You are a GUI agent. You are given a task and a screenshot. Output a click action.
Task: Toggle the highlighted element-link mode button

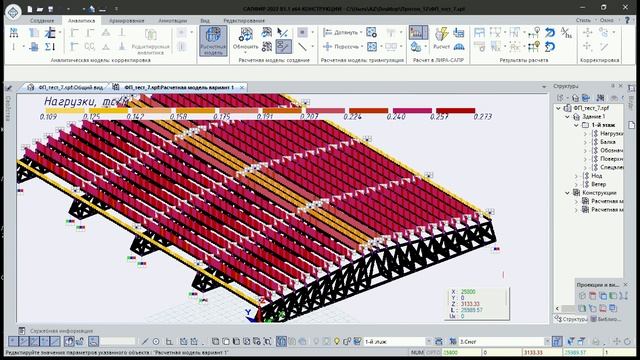(284, 47)
